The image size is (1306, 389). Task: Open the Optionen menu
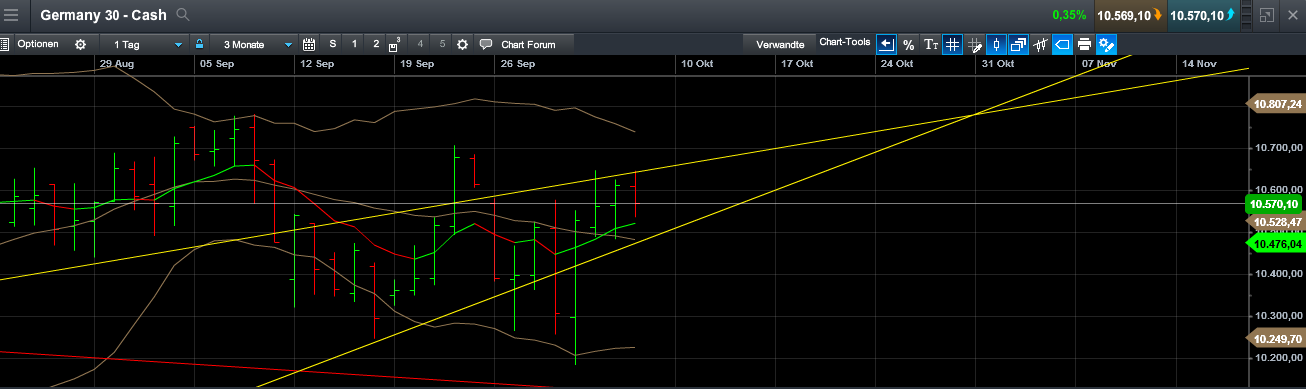(x=38, y=44)
